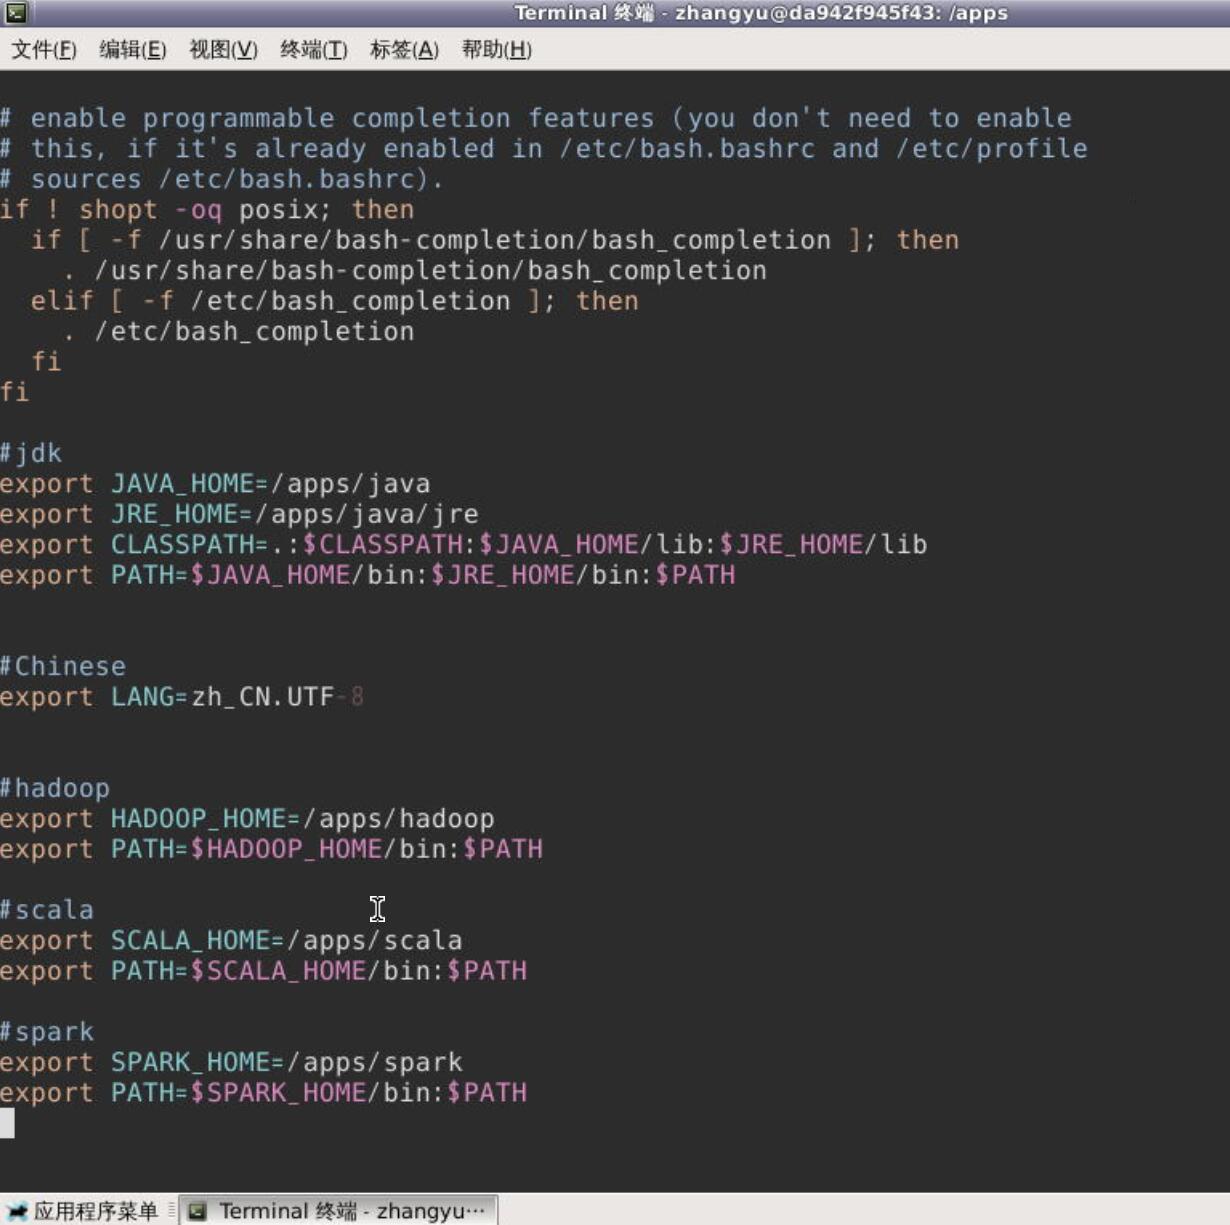The height and width of the screenshot is (1225, 1230).
Task: Click the JAVA_HOME export line
Action: 215,484
